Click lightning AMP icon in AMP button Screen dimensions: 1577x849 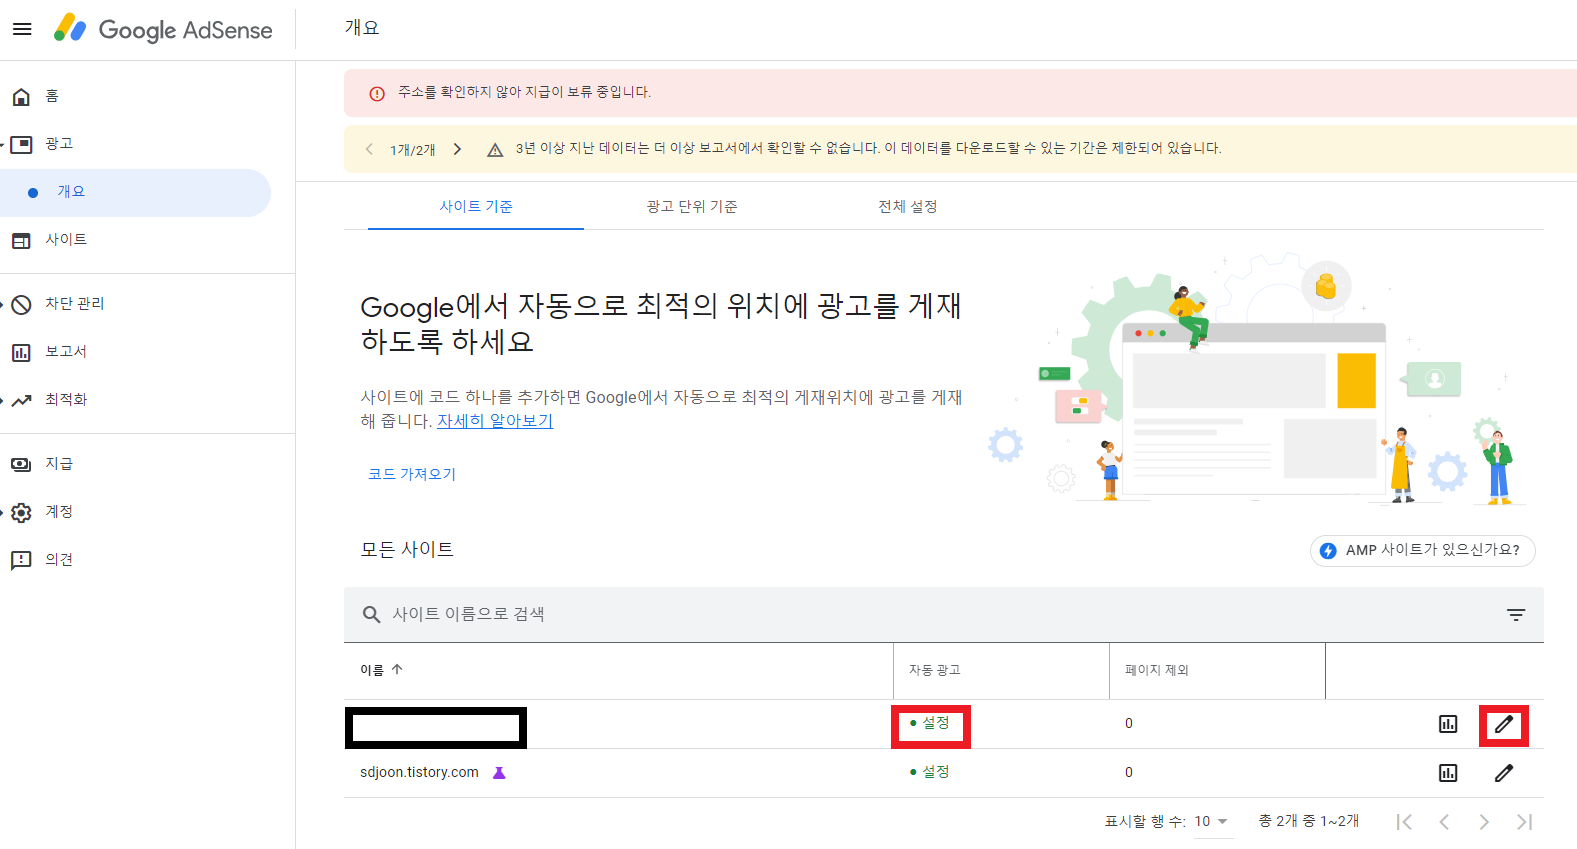click(1328, 551)
